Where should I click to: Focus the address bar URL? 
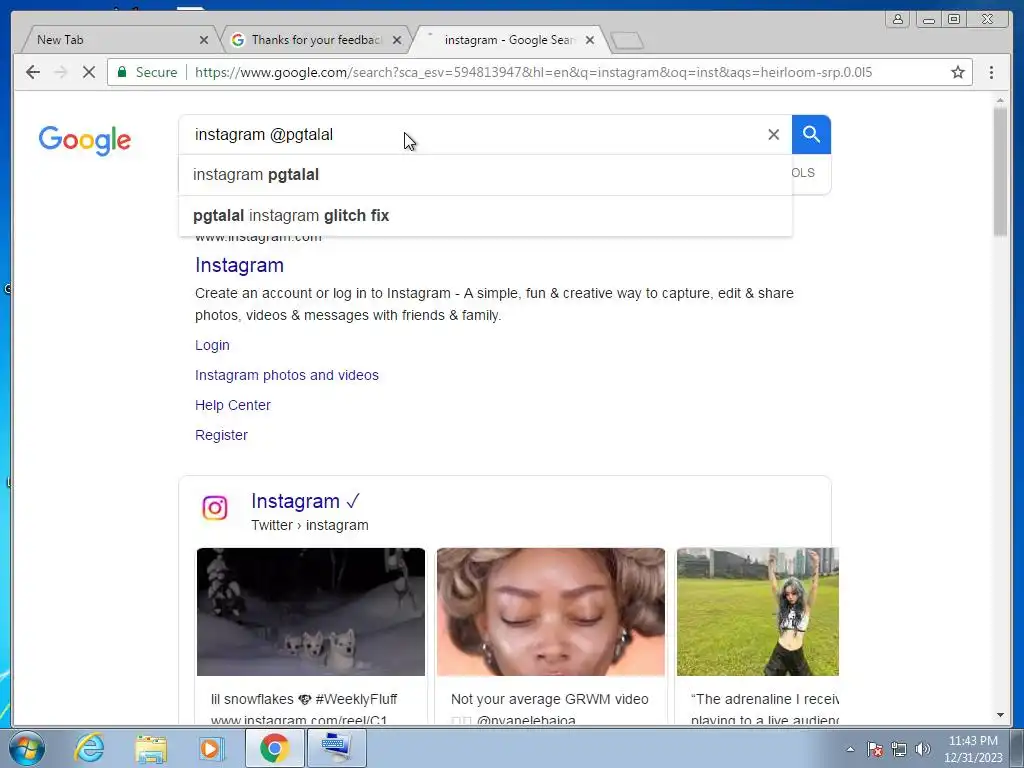(x=533, y=72)
